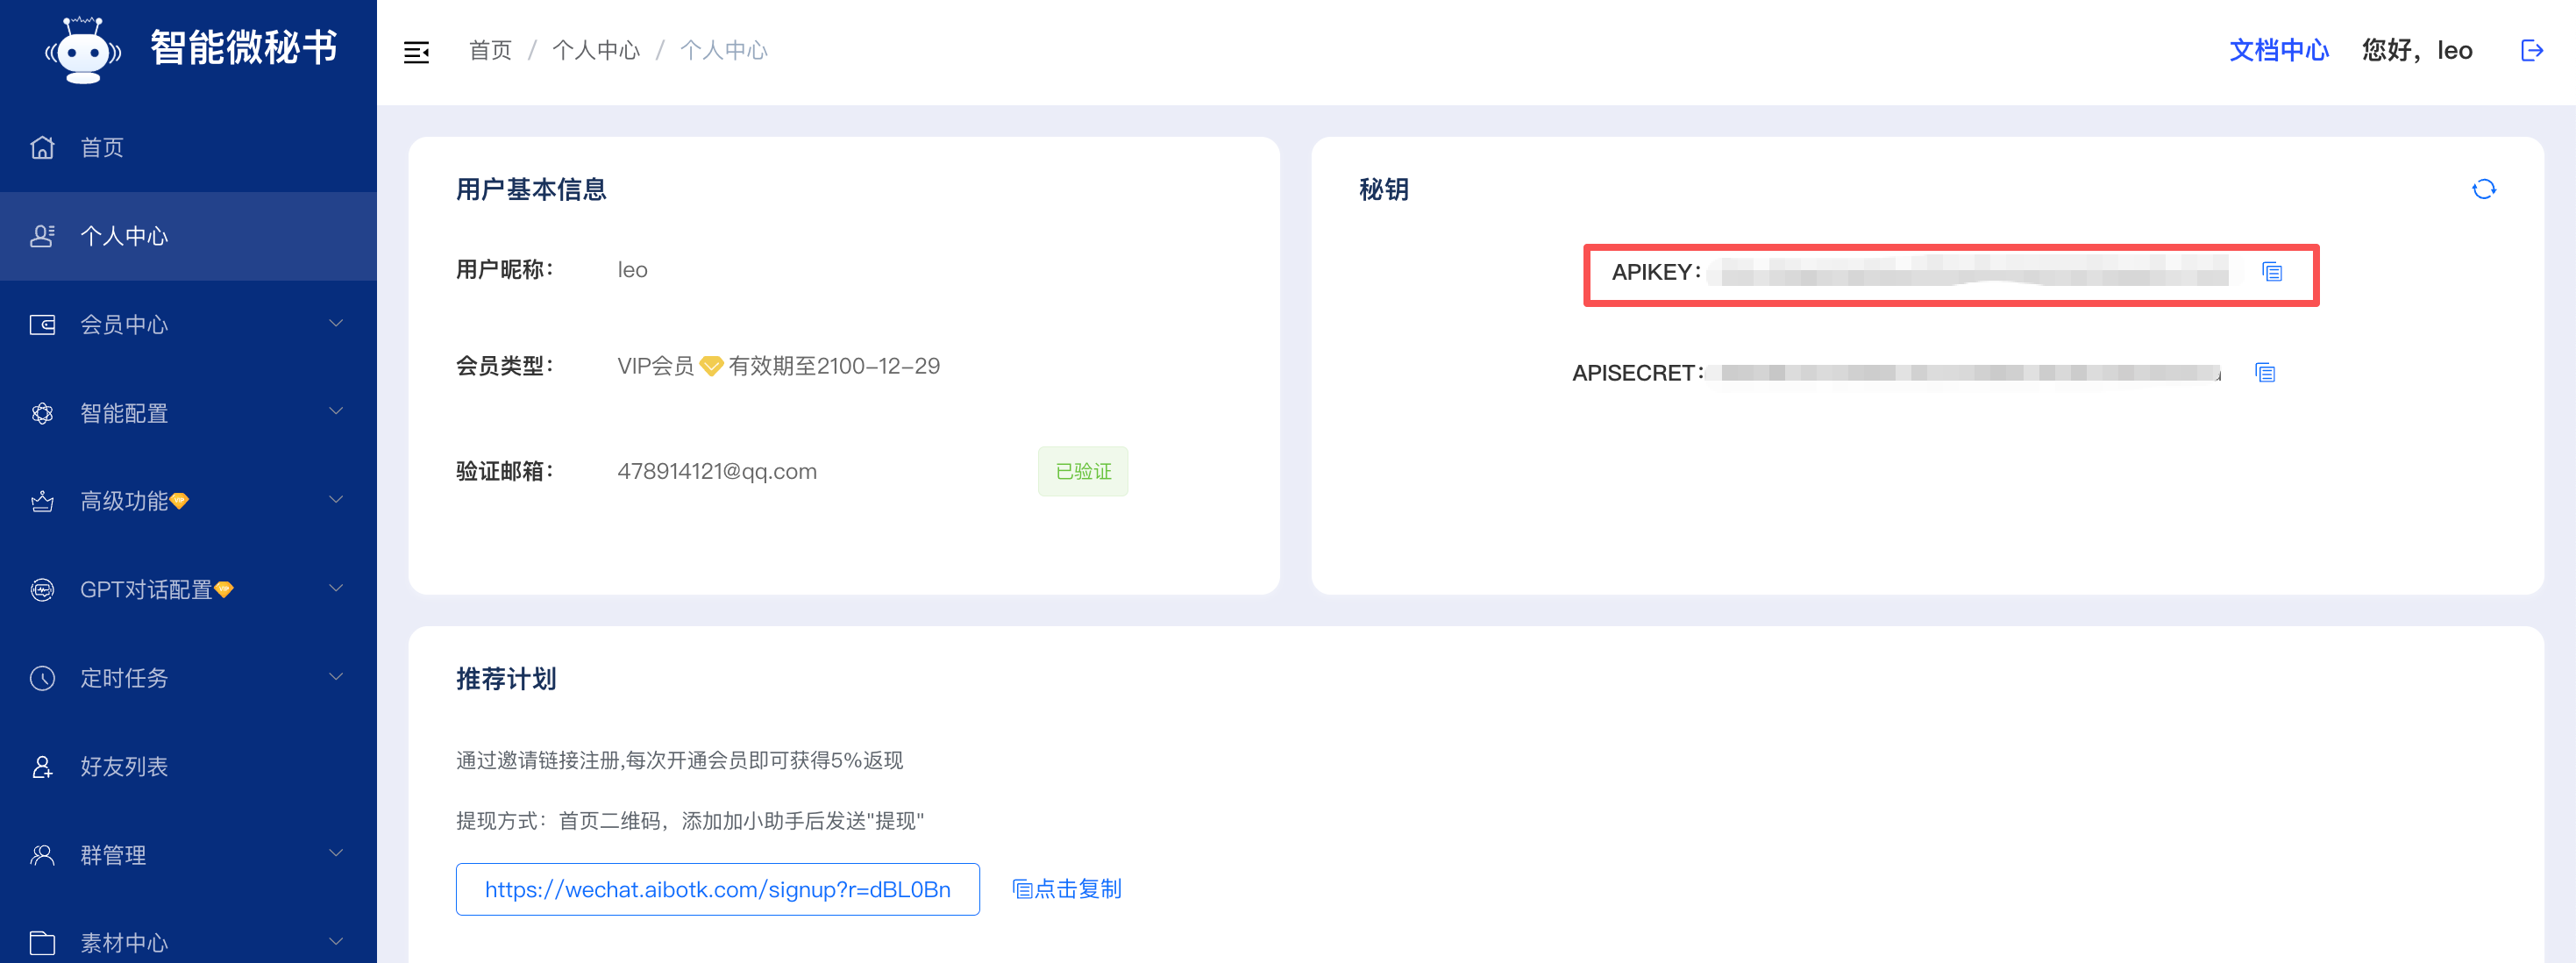Click the robot logo icon

pos(83,50)
